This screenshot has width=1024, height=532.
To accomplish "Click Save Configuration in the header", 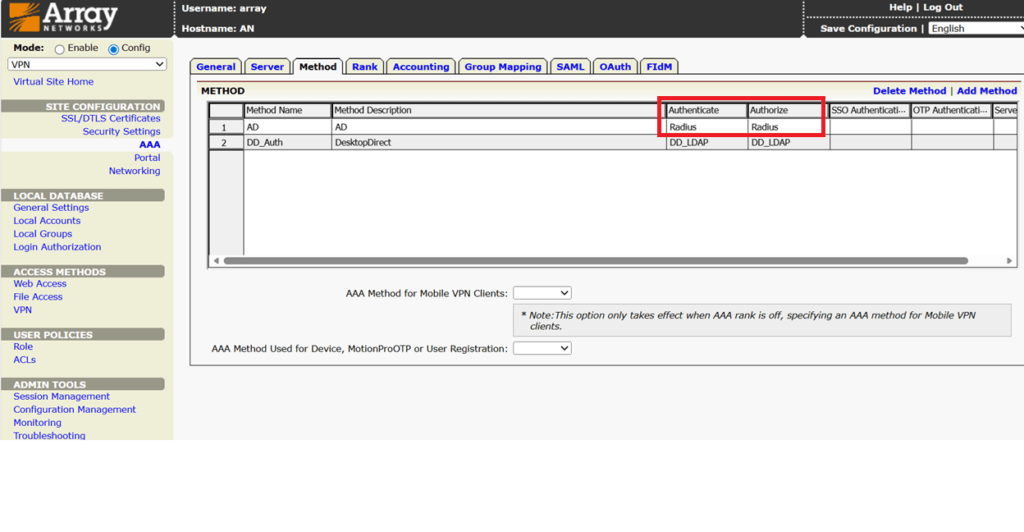I will tap(868, 29).
